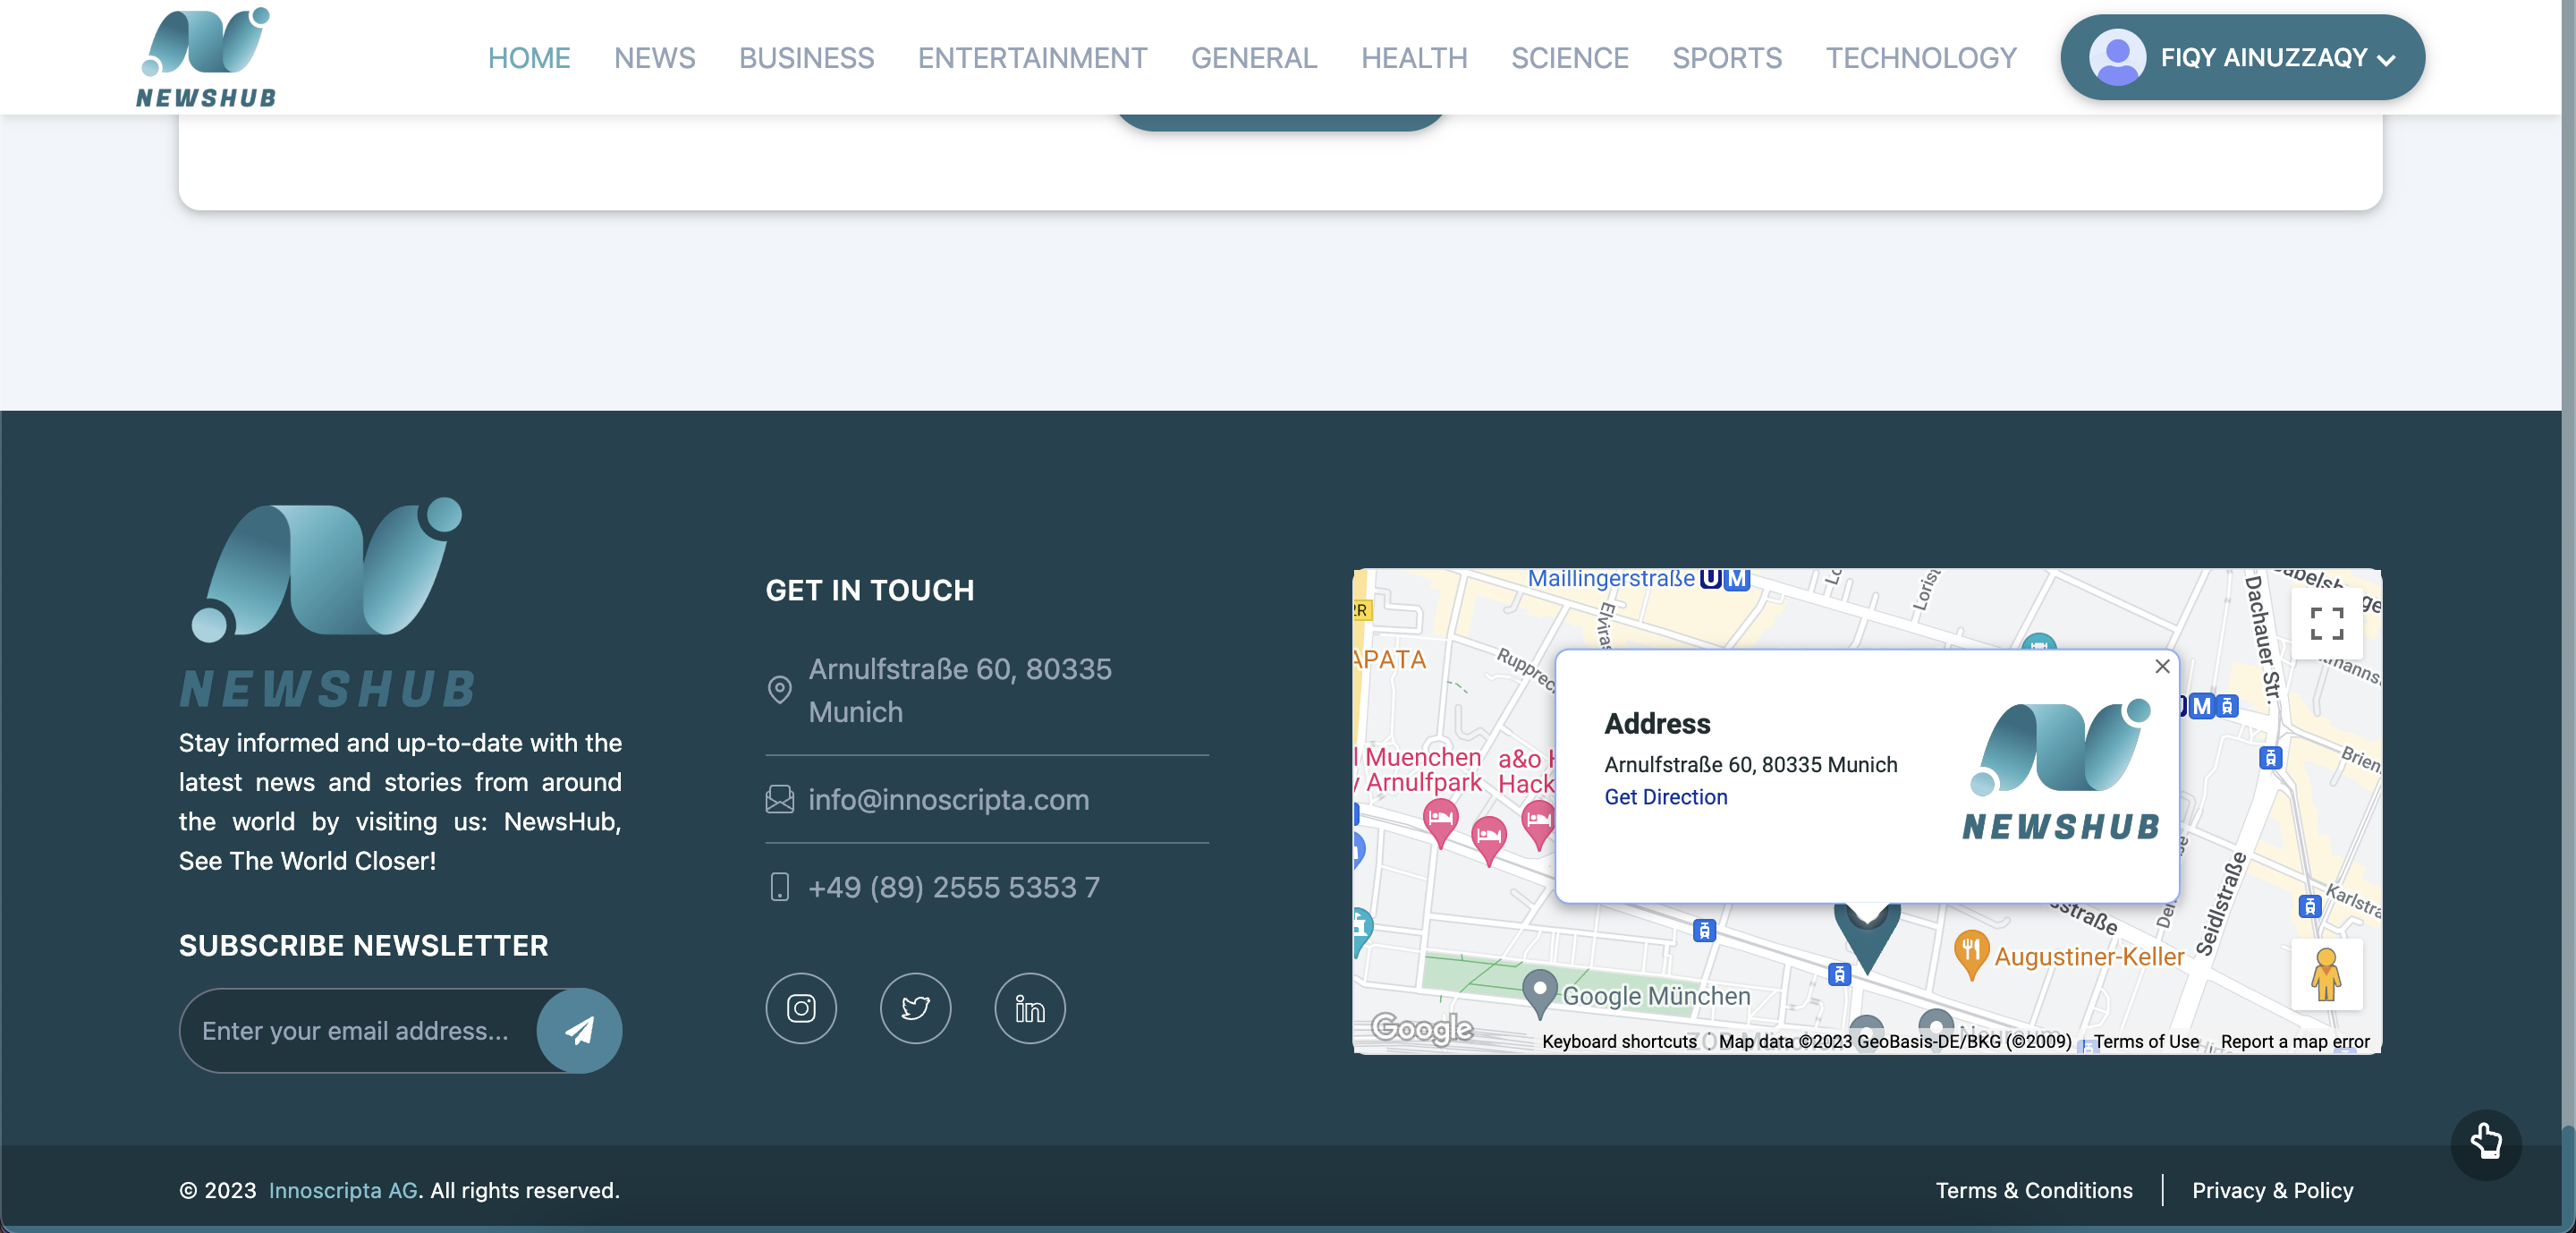Open the Instagram social icon
Image resolution: width=2576 pixels, height=1233 pixels.
click(801, 1008)
